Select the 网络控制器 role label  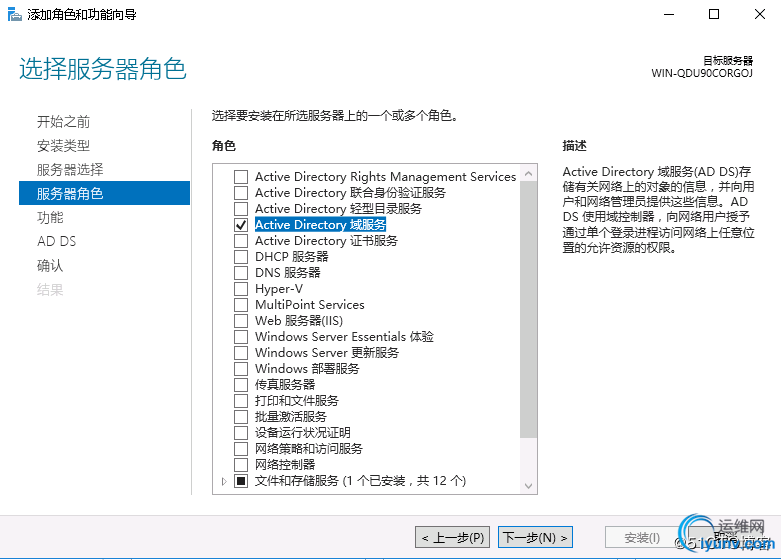click(x=285, y=464)
